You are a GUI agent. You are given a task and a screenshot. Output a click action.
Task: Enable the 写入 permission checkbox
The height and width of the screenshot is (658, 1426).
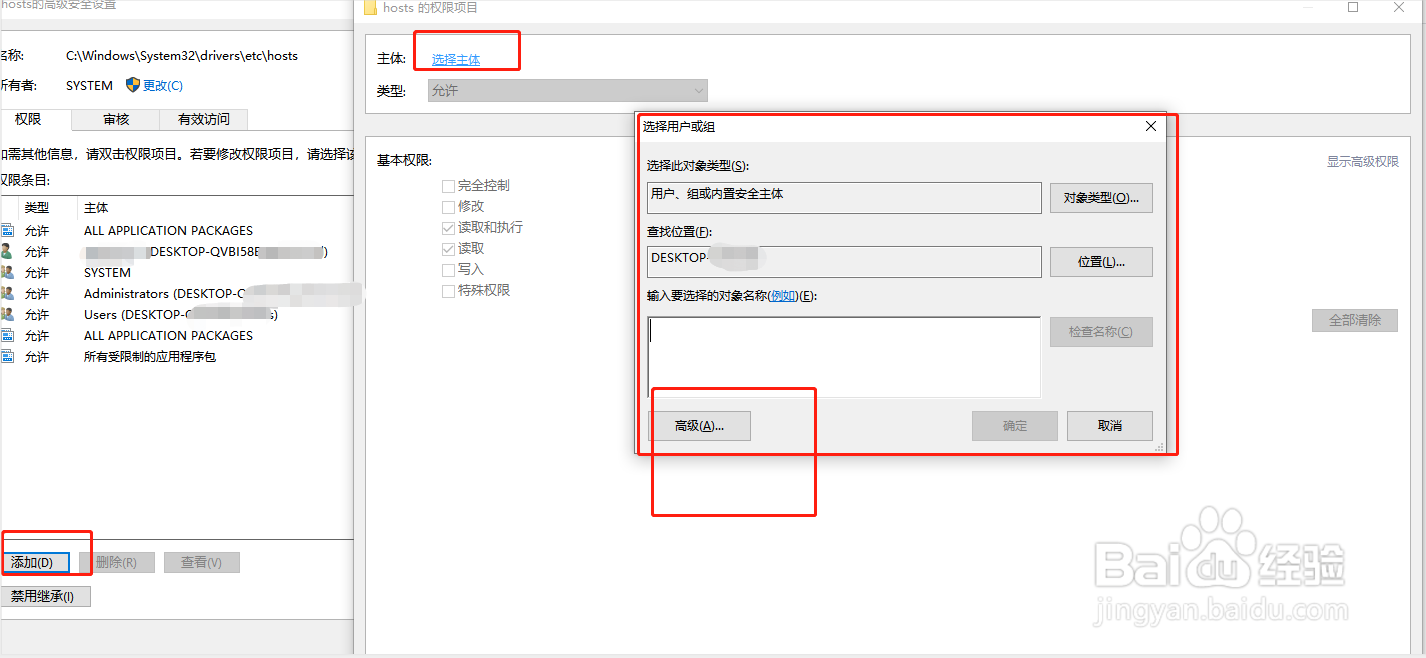click(446, 269)
